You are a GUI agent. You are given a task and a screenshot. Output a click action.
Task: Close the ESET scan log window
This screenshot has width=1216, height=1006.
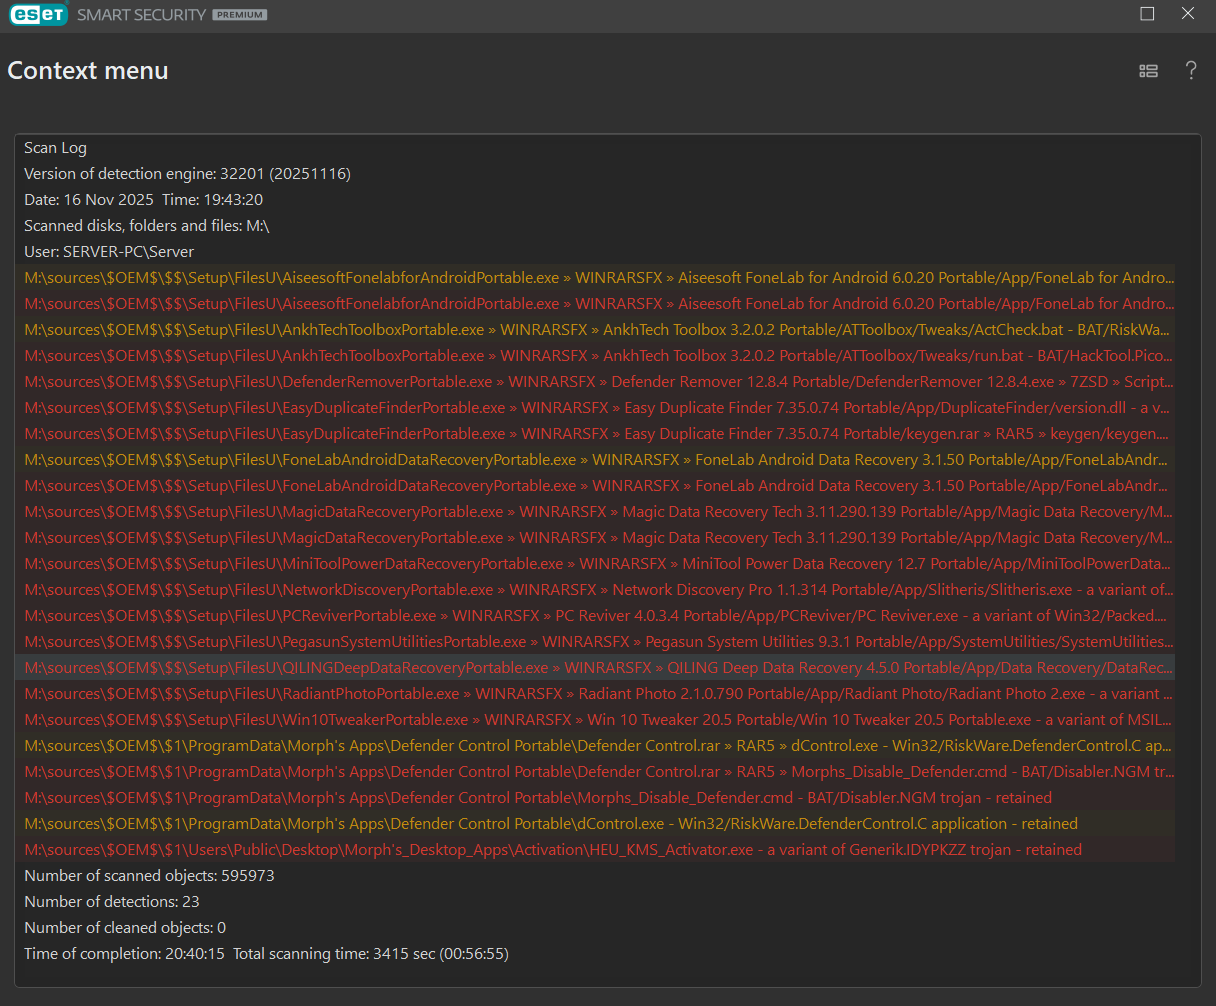point(1188,14)
